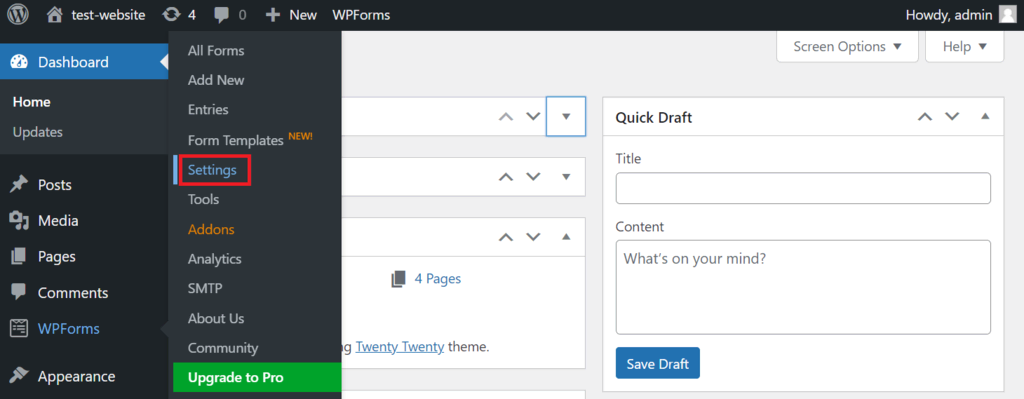Open test-website site link
The height and width of the screenshot is (399, 1024).
(108, 14)
